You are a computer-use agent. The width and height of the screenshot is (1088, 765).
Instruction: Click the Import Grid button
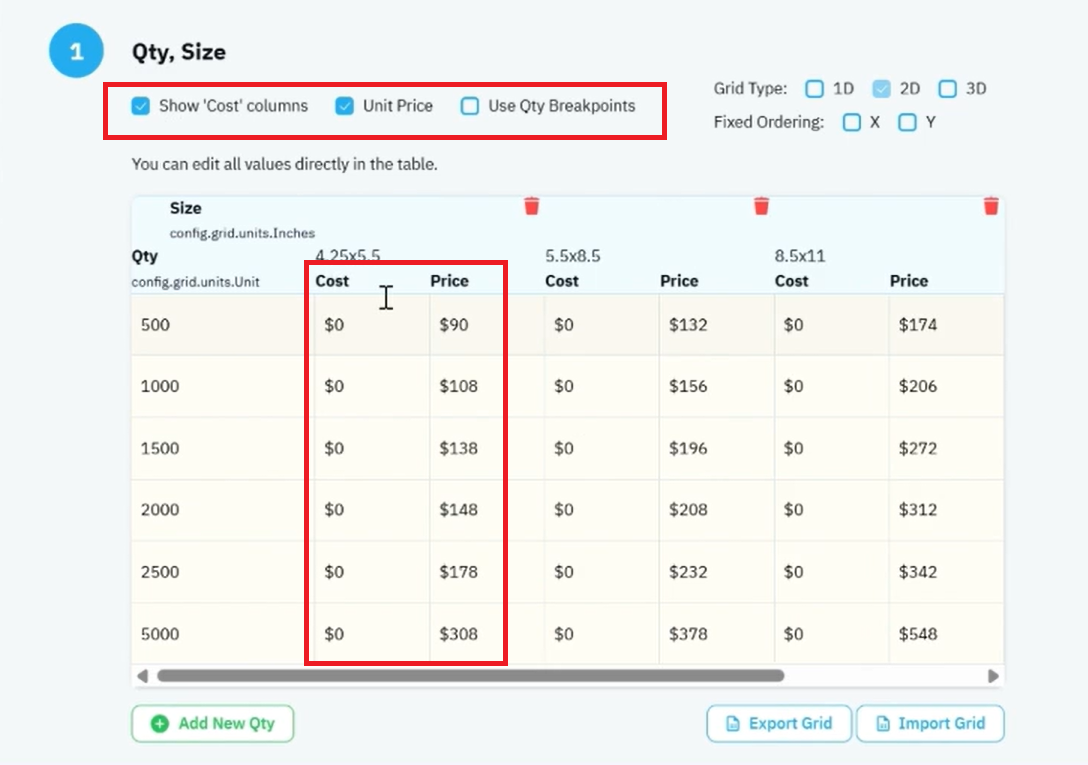tap(930, 723)
